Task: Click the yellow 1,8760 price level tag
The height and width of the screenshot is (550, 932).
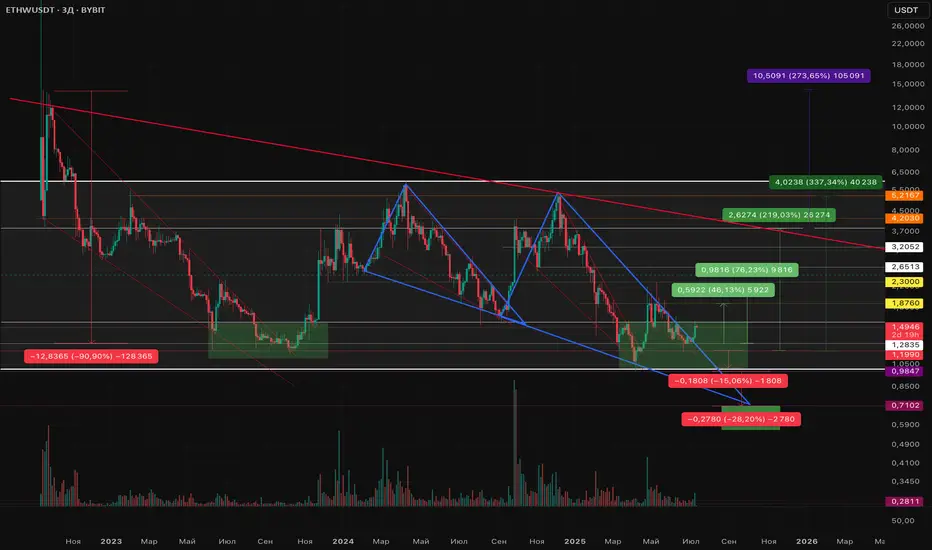Action: pos(904,303)
